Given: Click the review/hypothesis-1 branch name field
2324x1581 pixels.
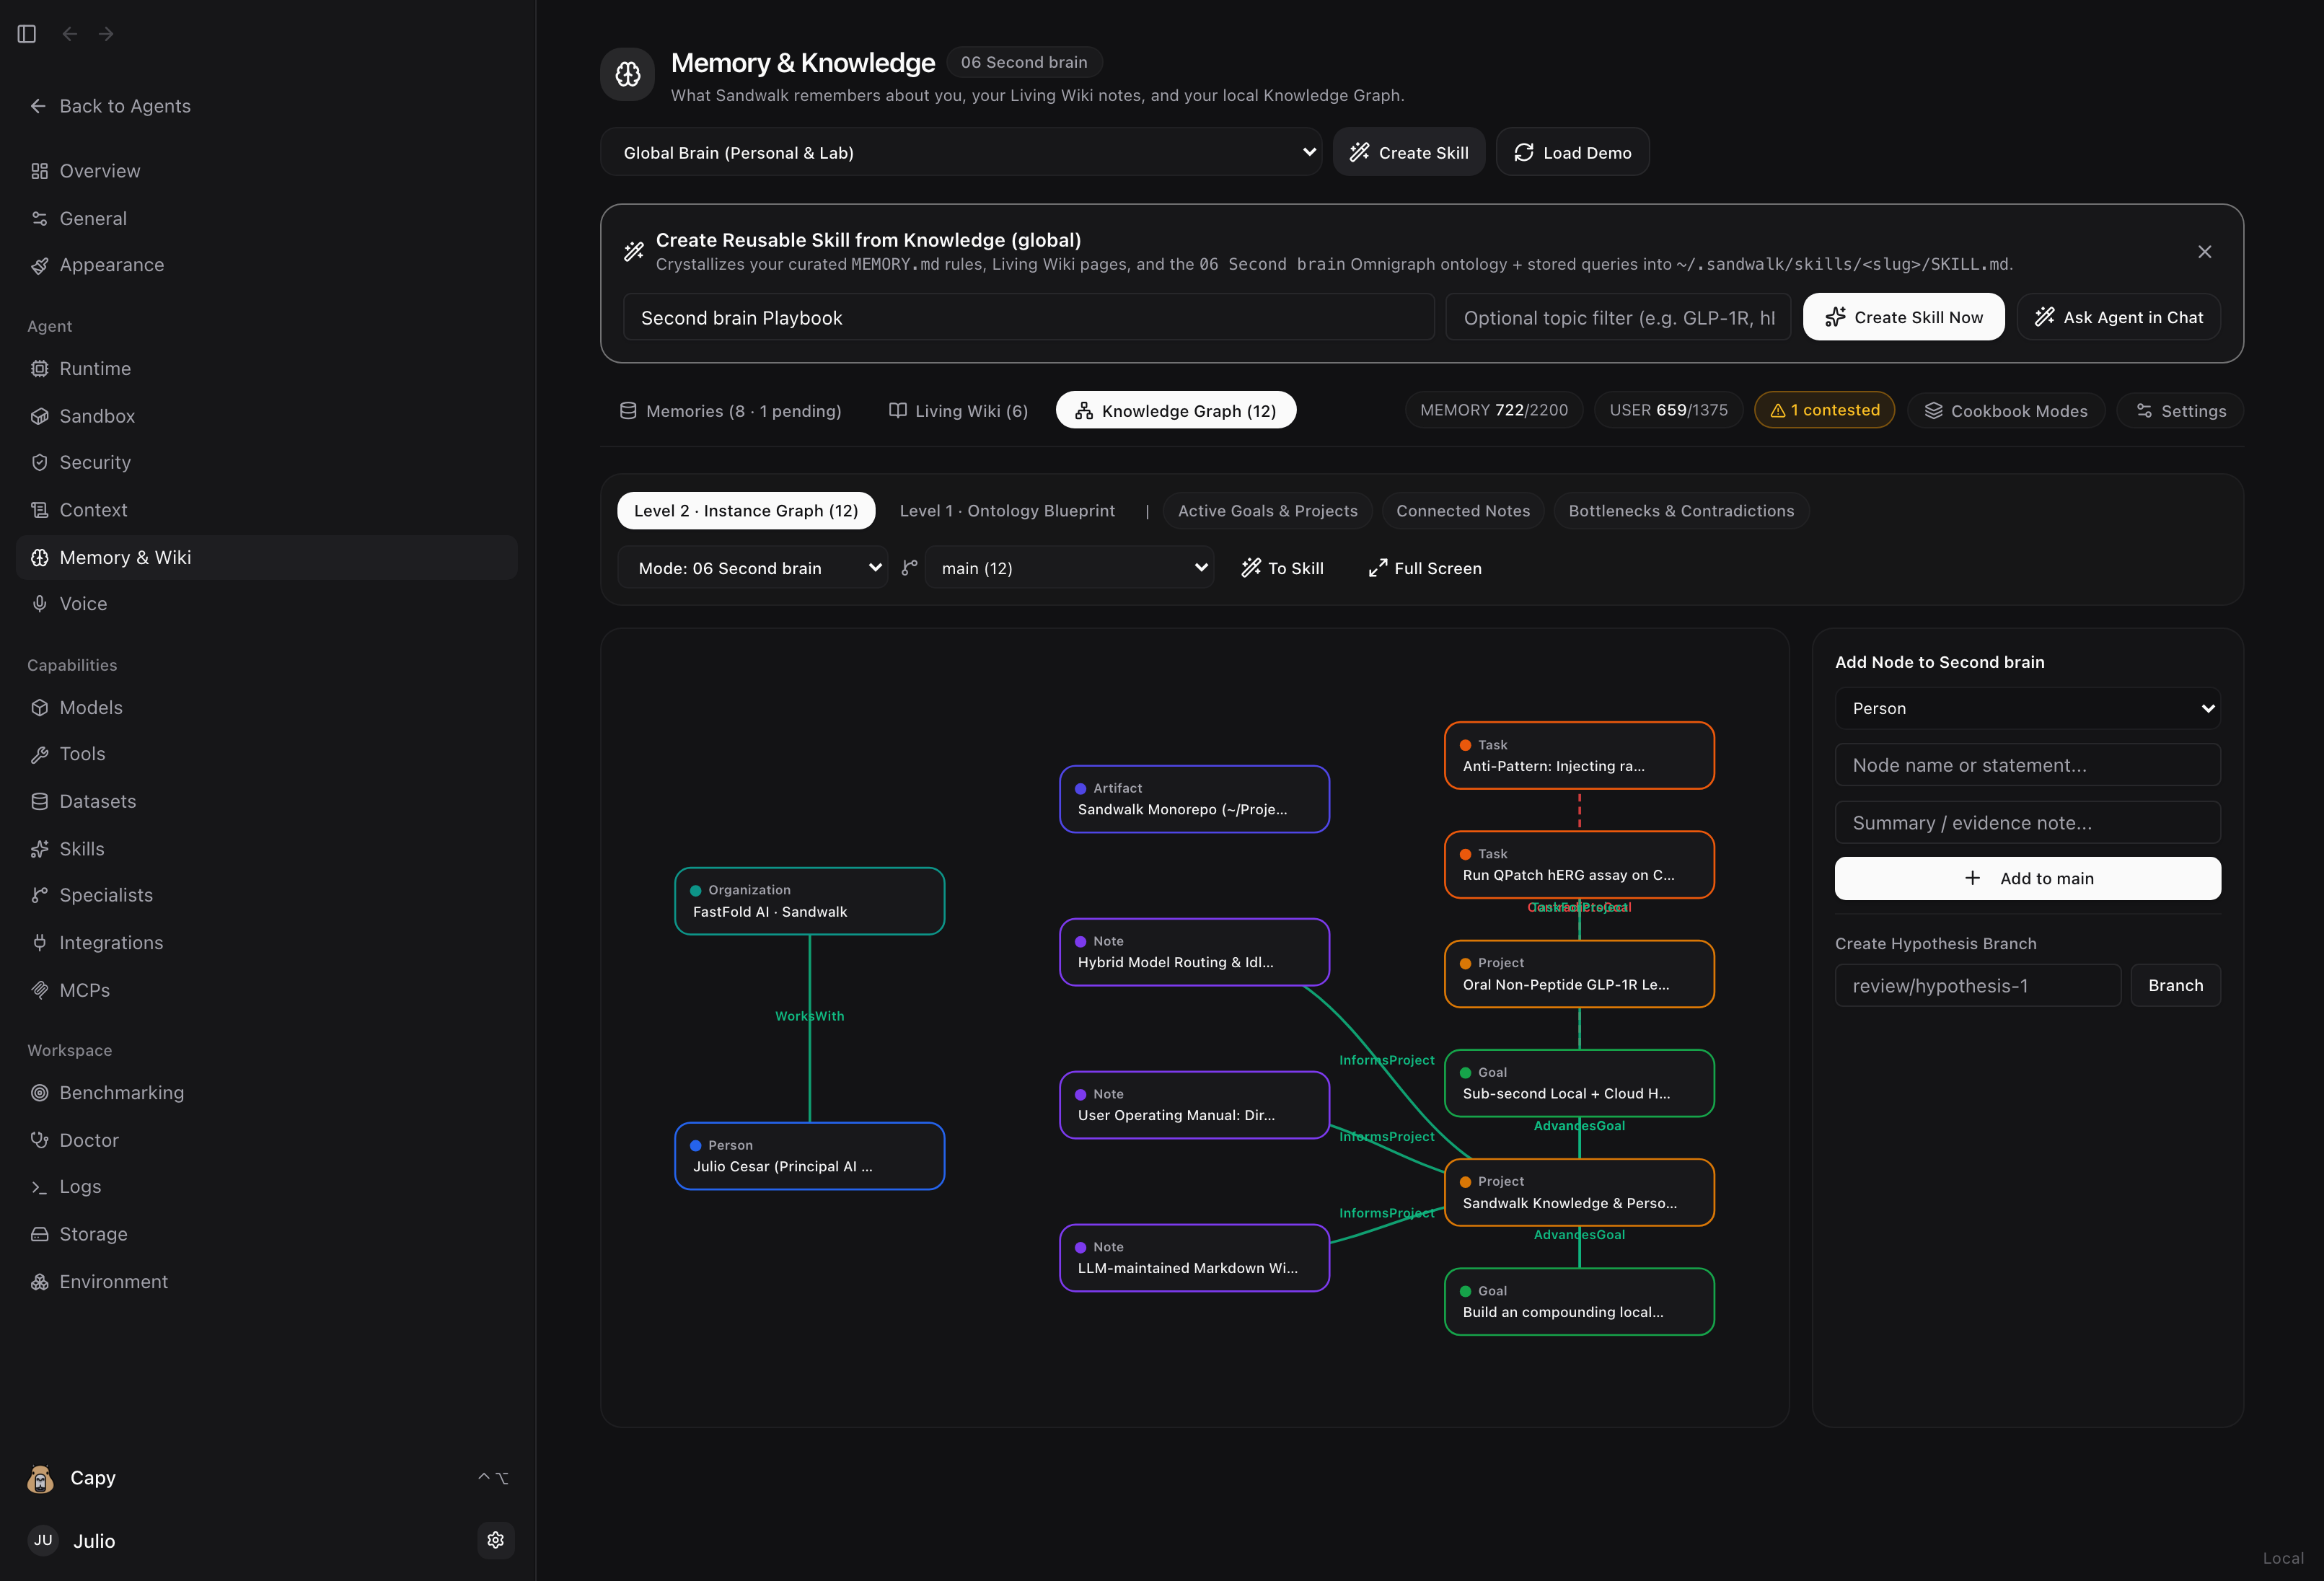Looking at the screenshot, I should pyautogui.click(x=1977, y=986).
